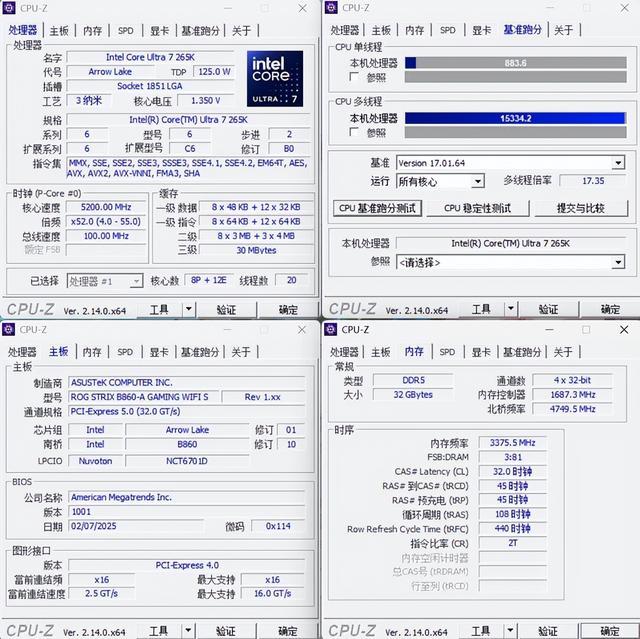Click the 微码 value 0x114
Image resolution: width=640 pixels, height=639 pixels.
click(x=278, y=526)
